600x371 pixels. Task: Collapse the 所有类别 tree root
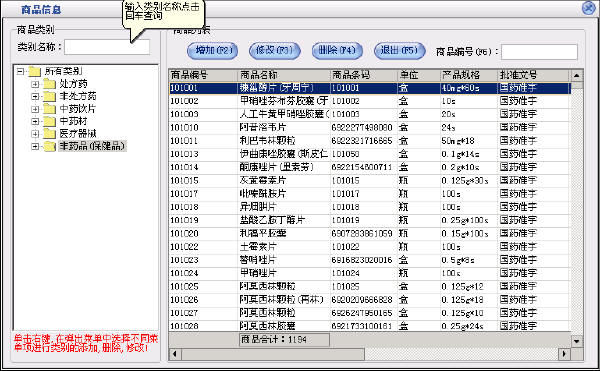pyautogui.click(x=20, y=71)
